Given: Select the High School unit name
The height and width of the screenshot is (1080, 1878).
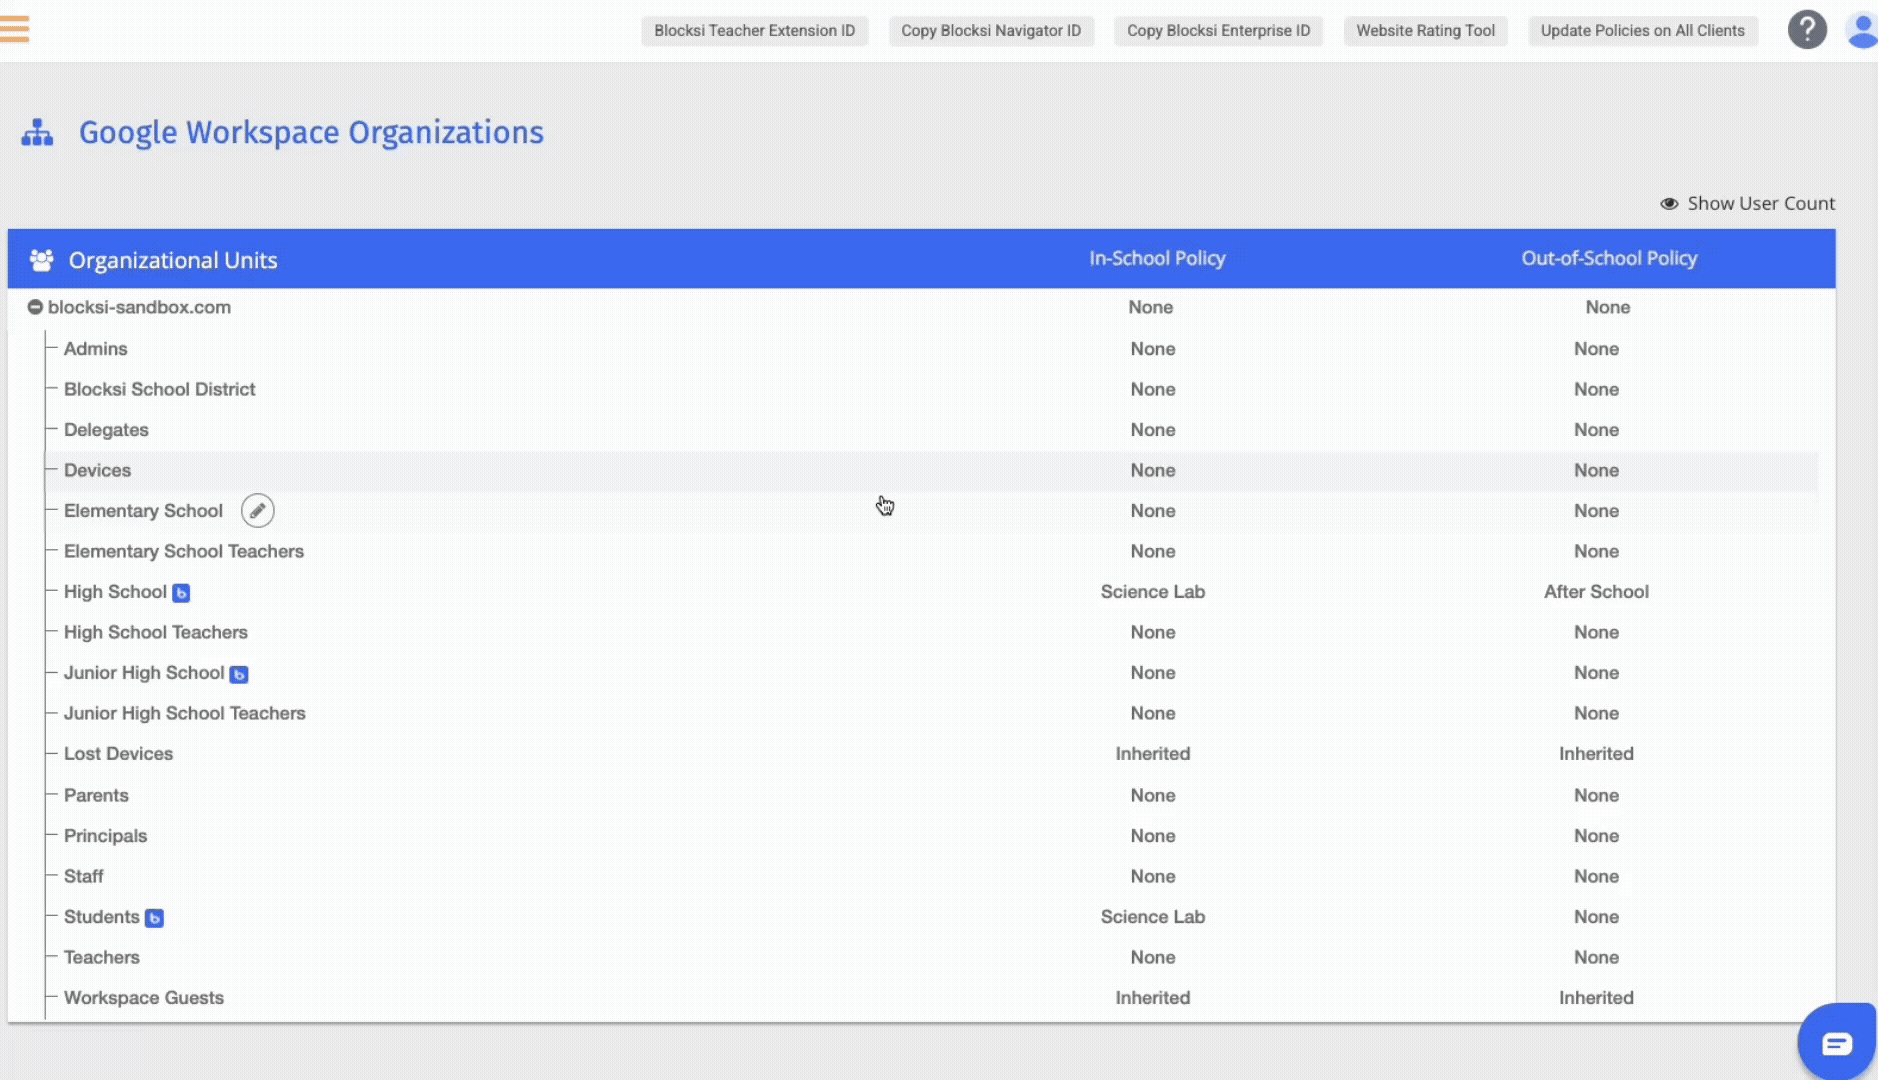Looking at the screenshot, I should (x=115, y=592).
